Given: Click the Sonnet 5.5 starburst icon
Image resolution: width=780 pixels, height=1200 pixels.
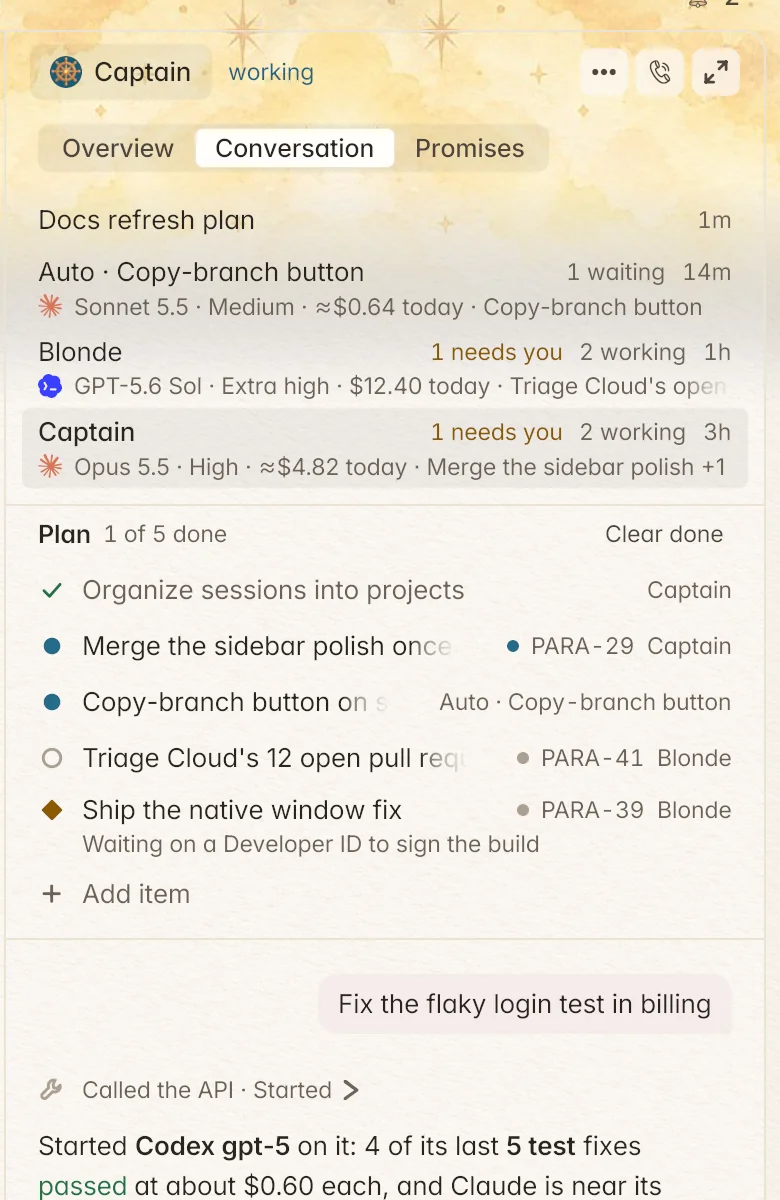Looking at the screenshot, I should pos(51,307).
